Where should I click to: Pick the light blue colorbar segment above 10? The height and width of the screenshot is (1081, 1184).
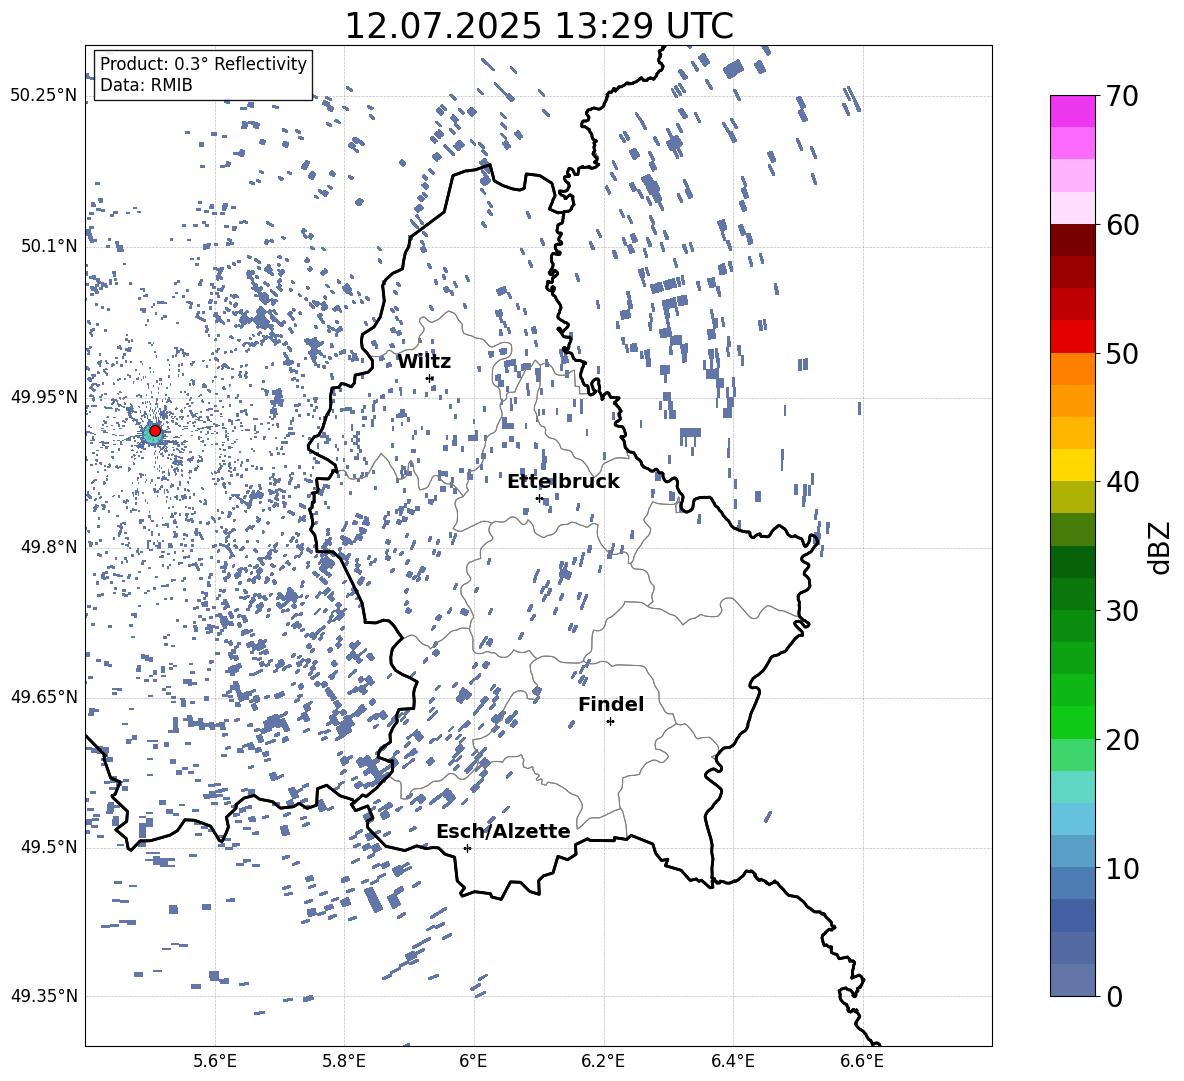coord(1072,819)
